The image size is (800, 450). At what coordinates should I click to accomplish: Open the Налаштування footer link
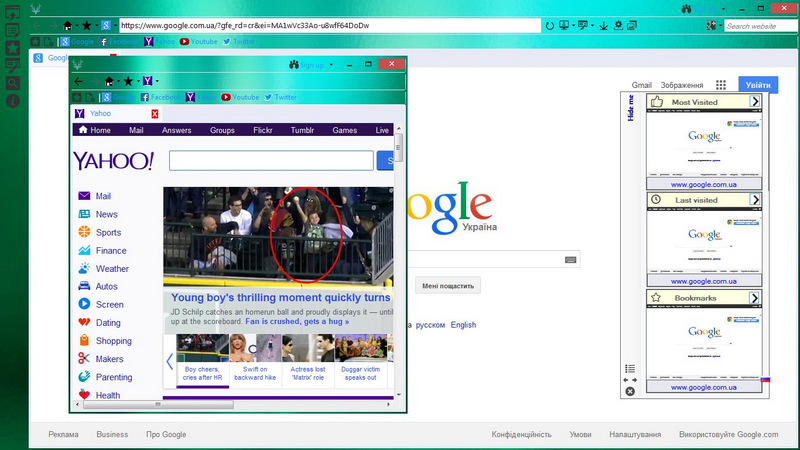(x=635, y=435)
